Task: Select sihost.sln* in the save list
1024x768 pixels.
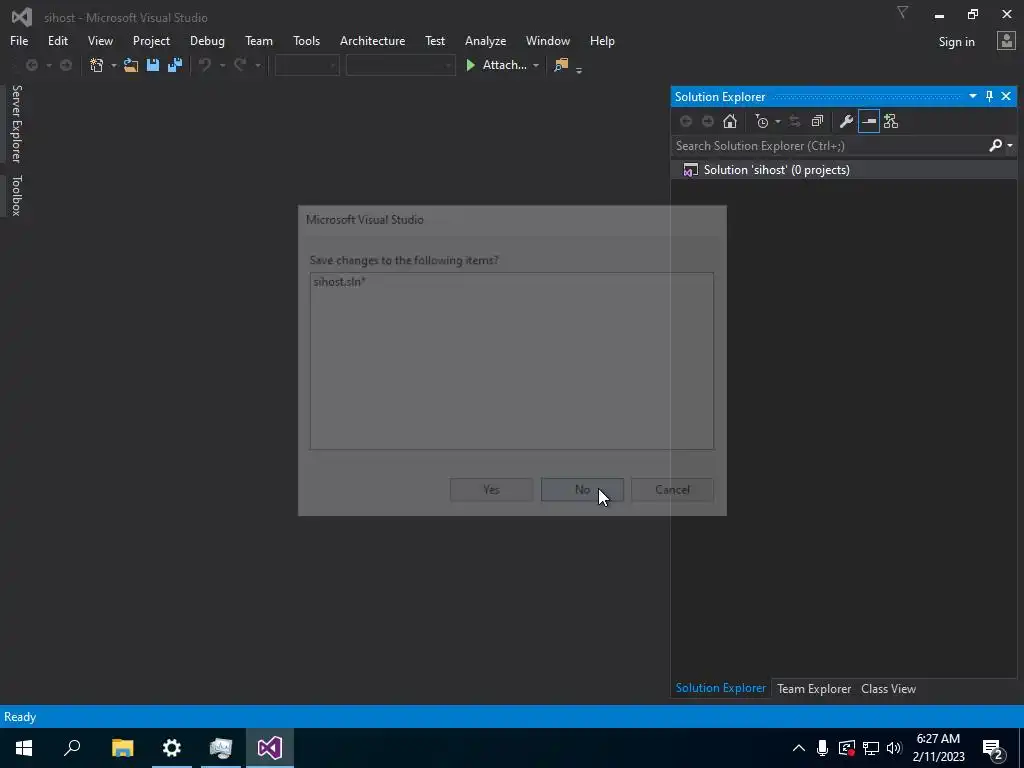Action: [340, 281]
